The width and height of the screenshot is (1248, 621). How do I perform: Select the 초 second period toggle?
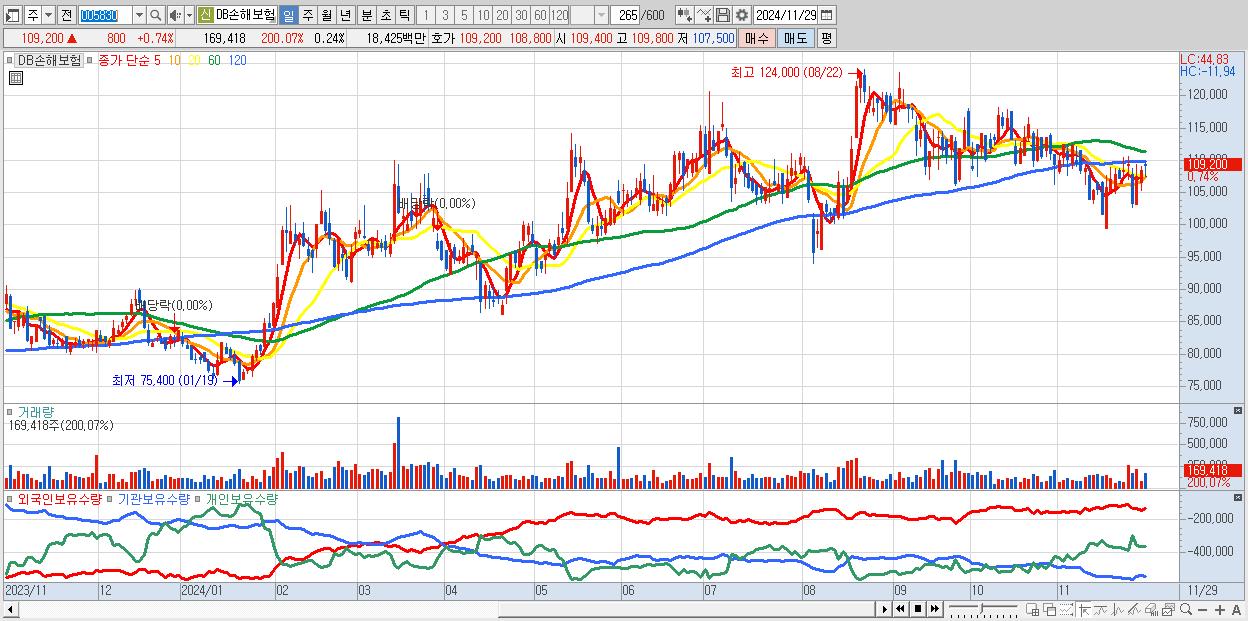(x=384, y=15)
